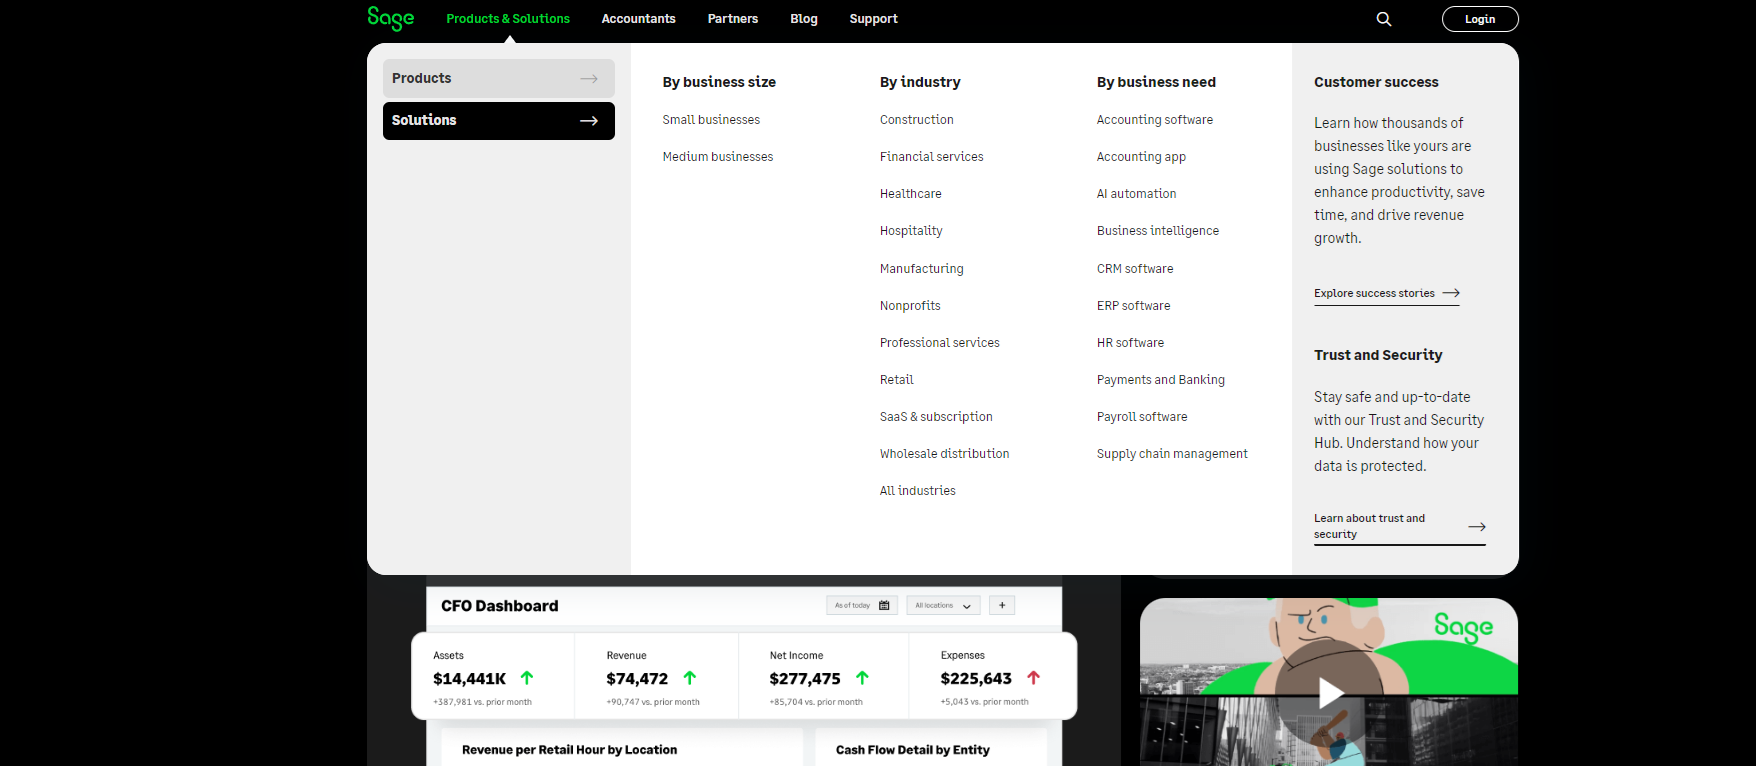
Task: Open Wholesale distribution link
Action: (x=945, y=454)
